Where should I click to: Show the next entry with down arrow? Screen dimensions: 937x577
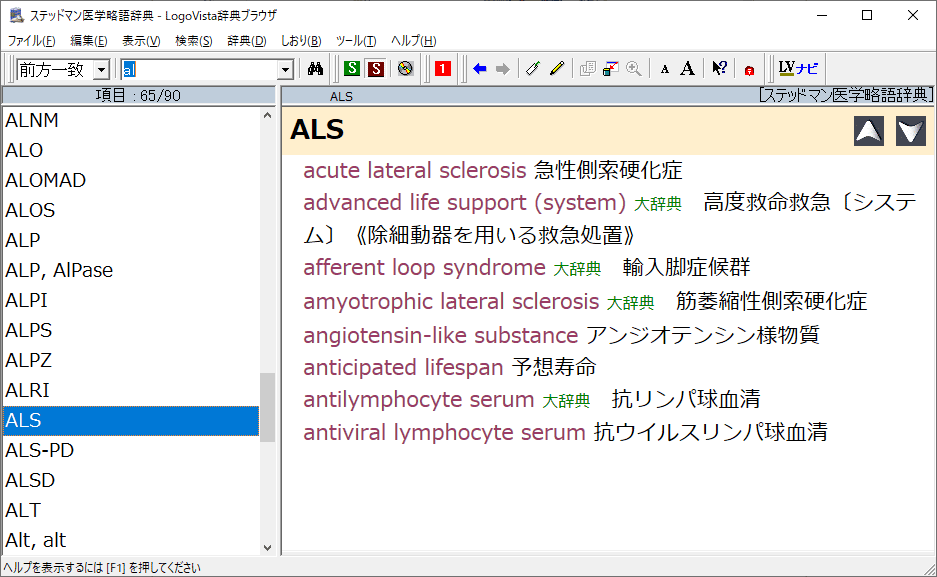[911, 131]
